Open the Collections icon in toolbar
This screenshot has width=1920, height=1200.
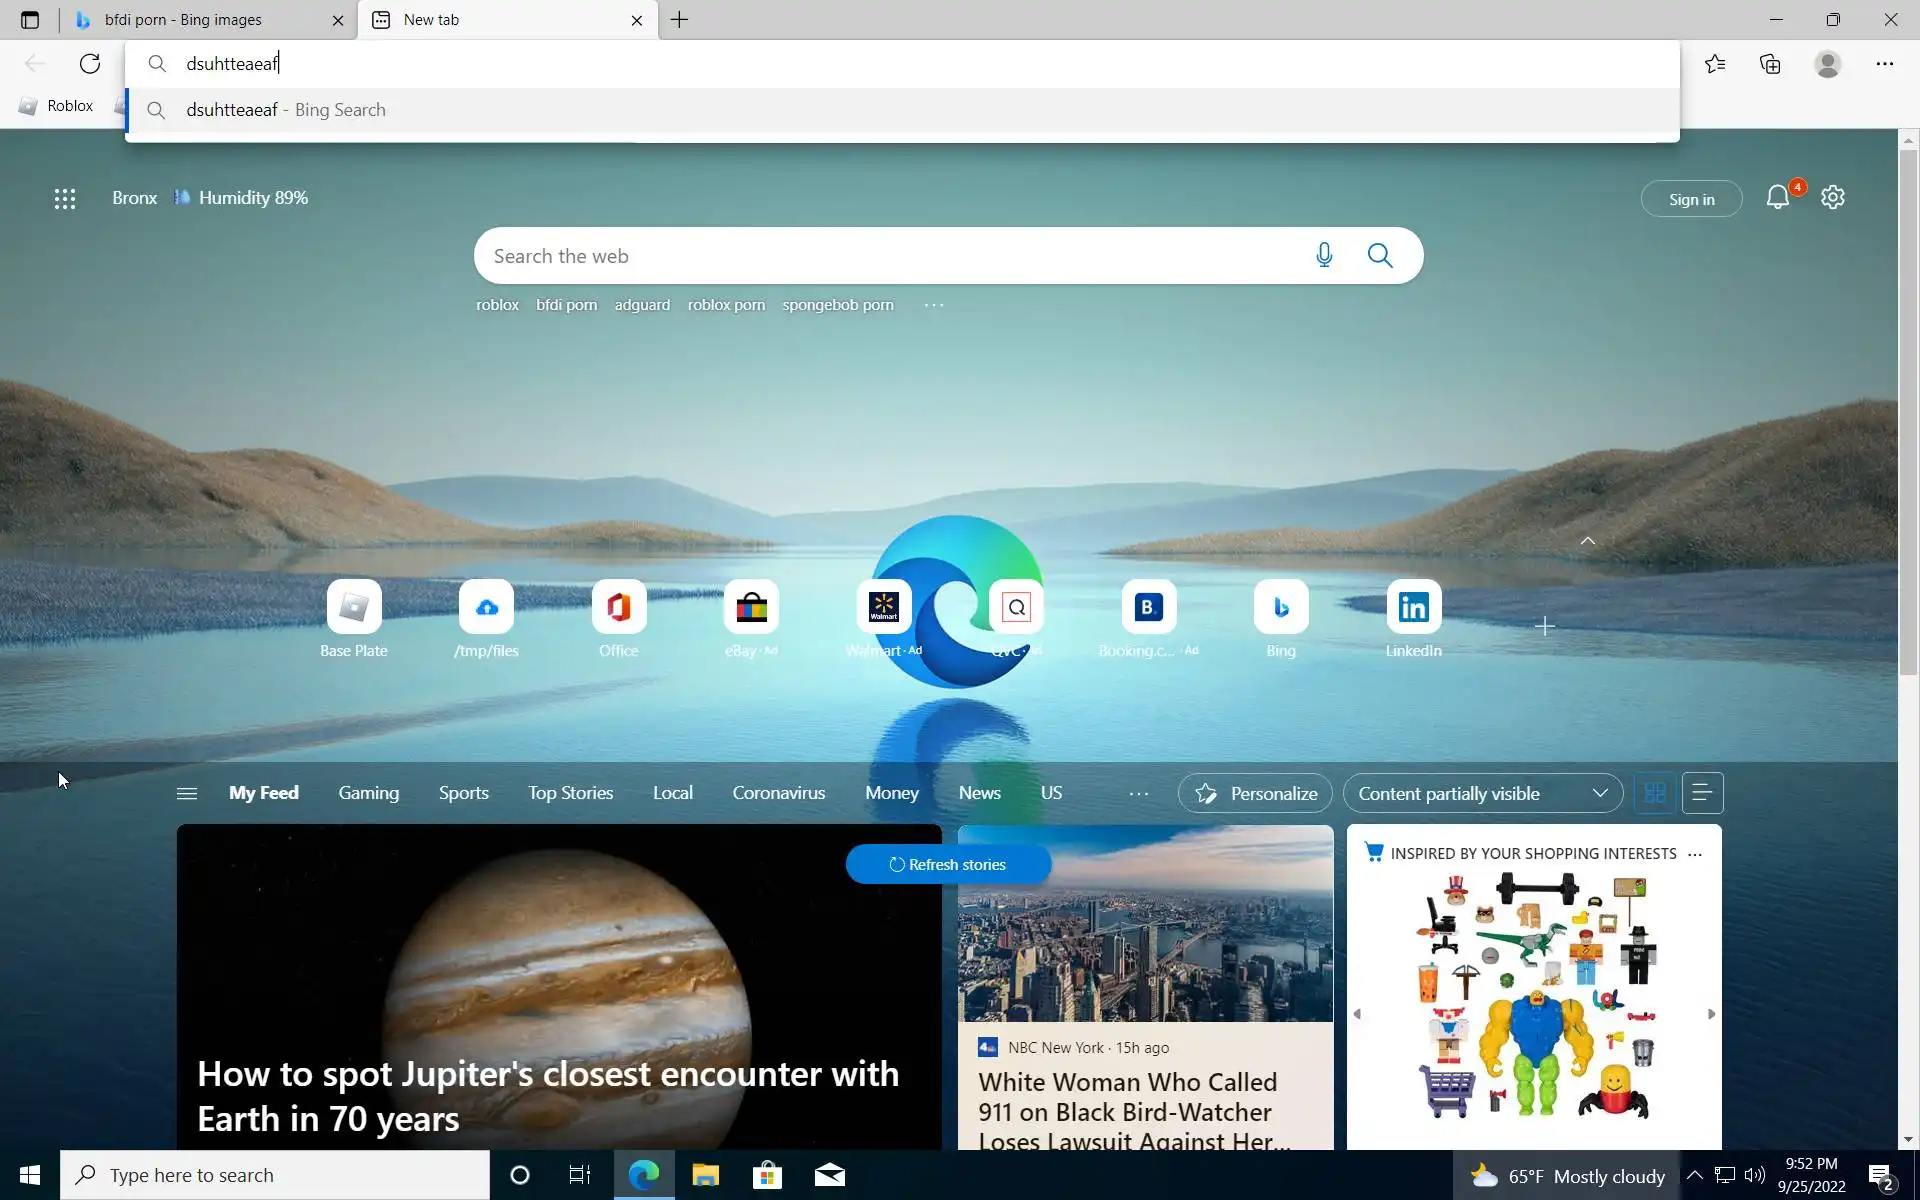1770,64
